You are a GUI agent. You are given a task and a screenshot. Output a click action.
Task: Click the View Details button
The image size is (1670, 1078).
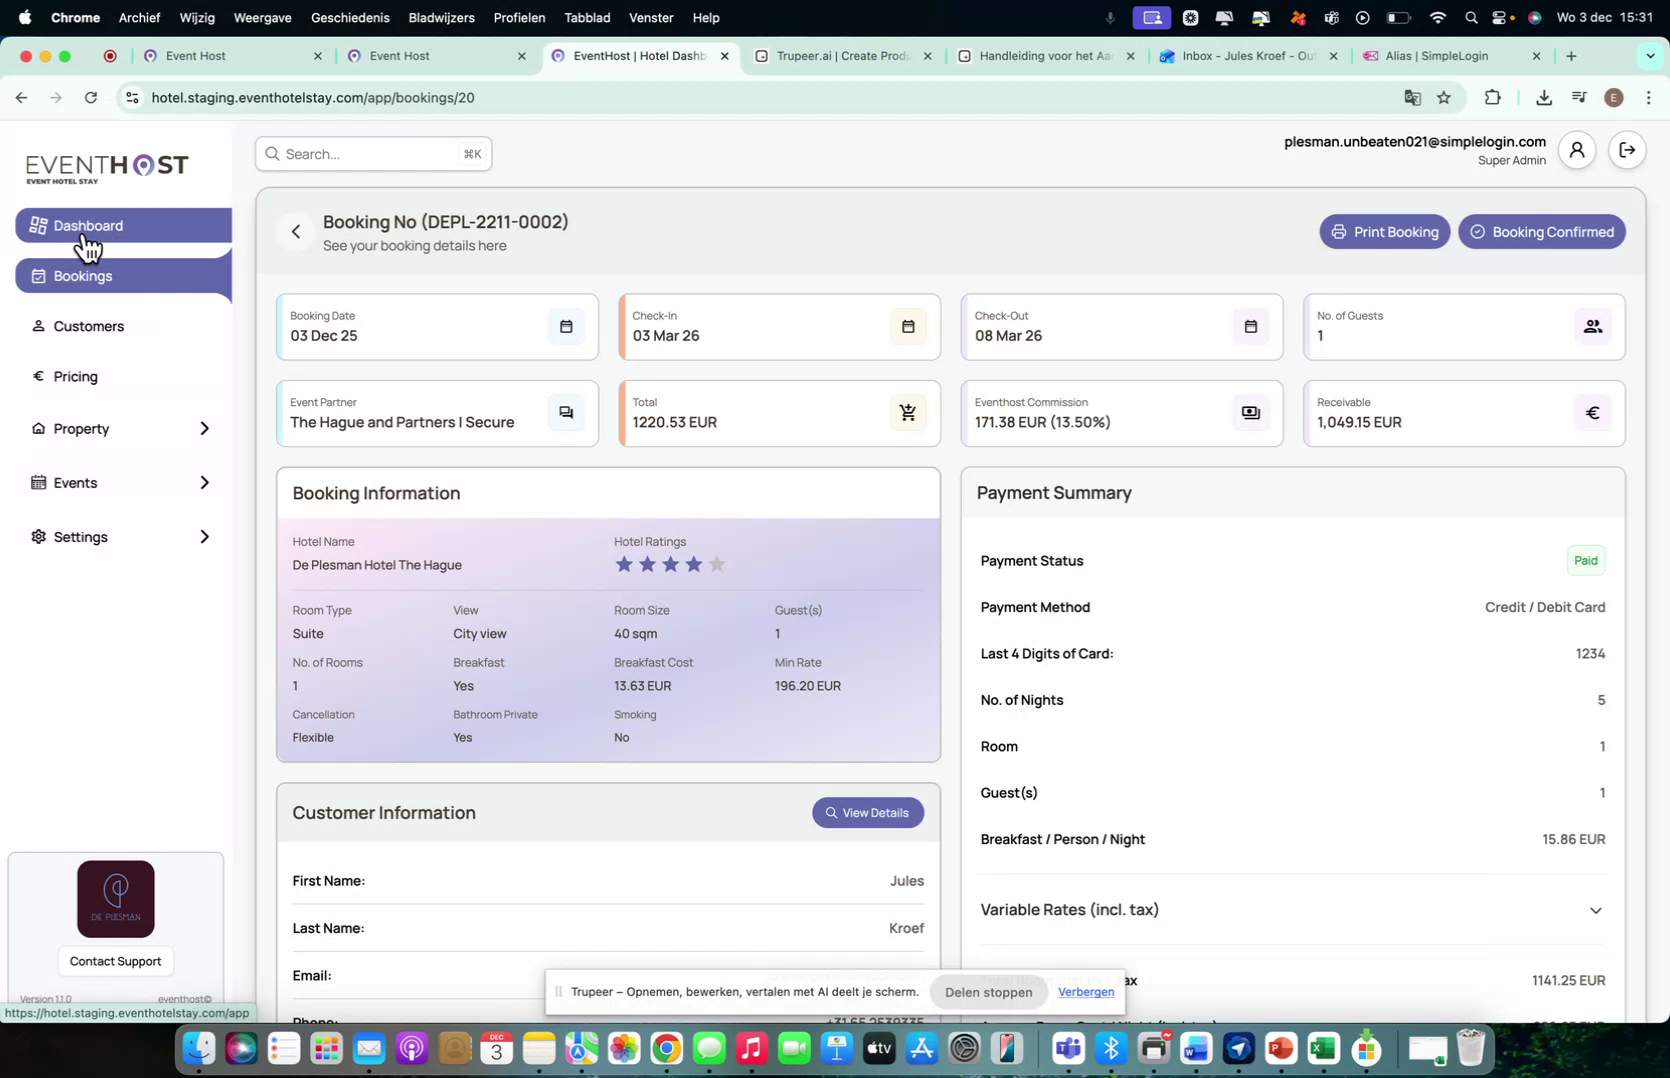(x=866, y=812)
